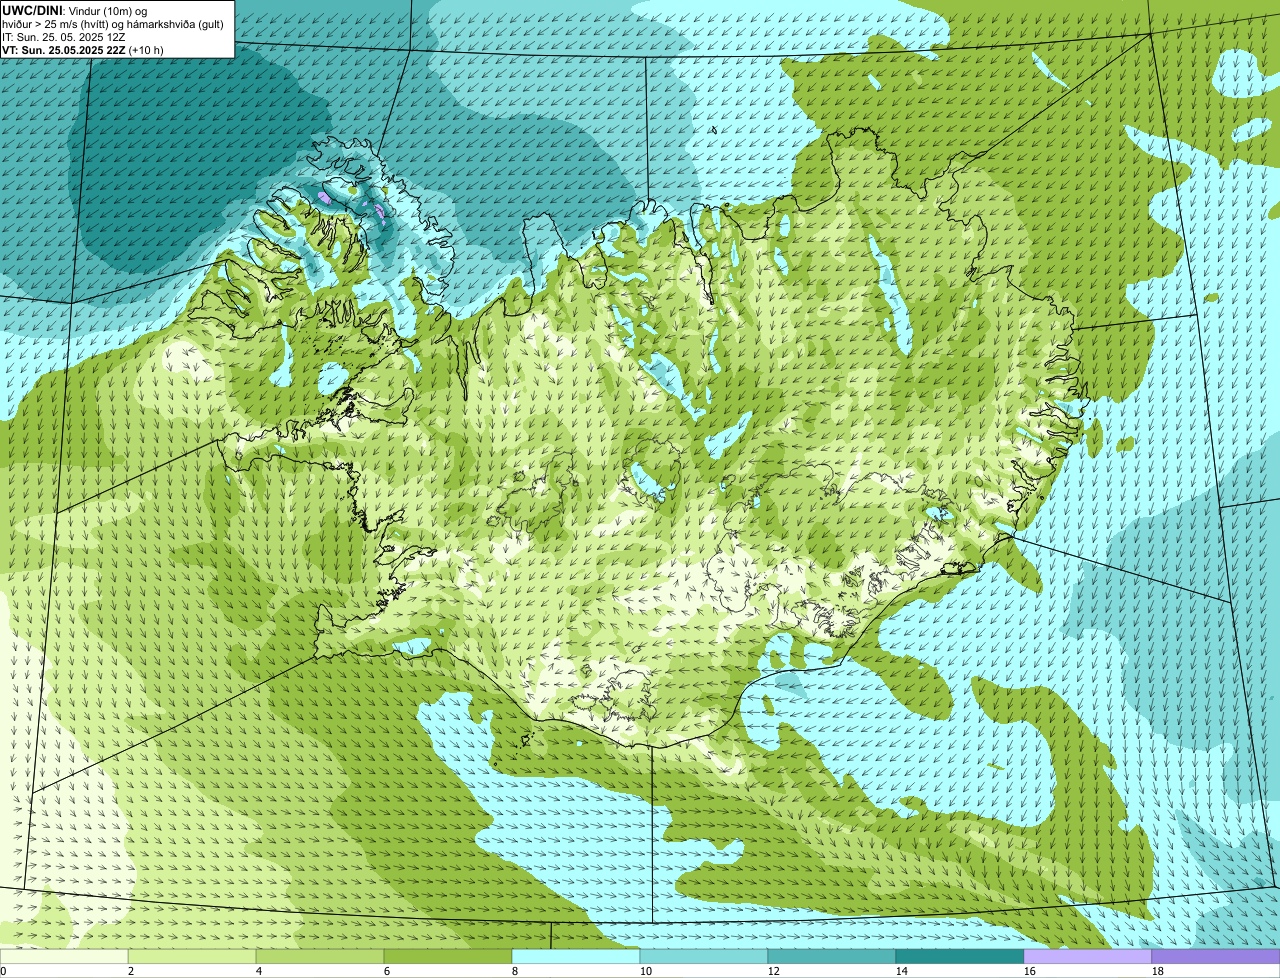Click the scale label '16'
This screenshot has height=978, width=1280.
pyautogui.click(x=1030, y=971)
